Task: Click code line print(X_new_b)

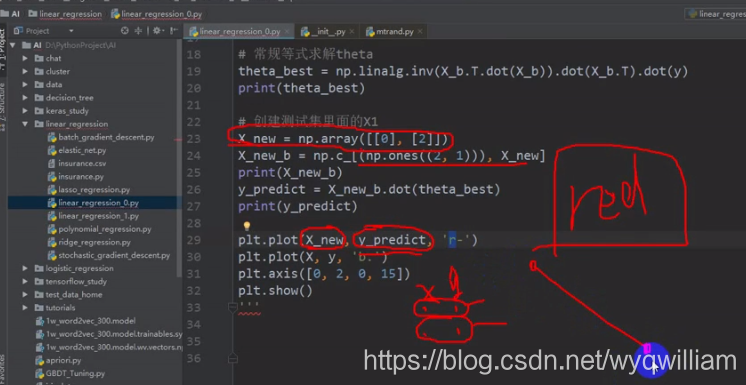Action: (x=290, y=172)
